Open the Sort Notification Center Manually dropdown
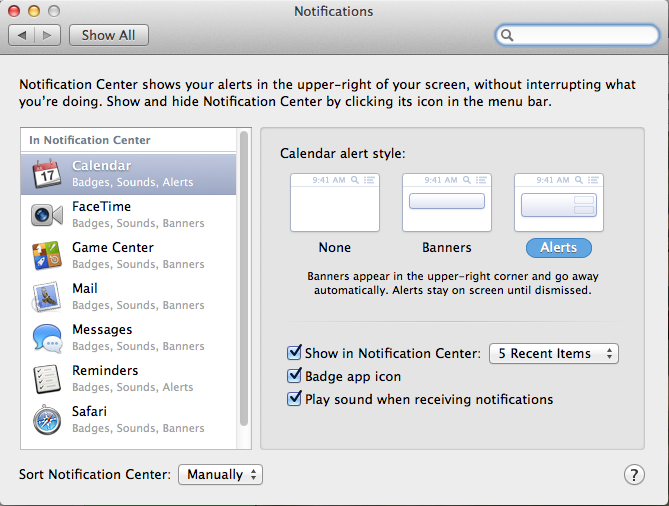This screenshot has width=669, height=506. click(x=220, y=474)
